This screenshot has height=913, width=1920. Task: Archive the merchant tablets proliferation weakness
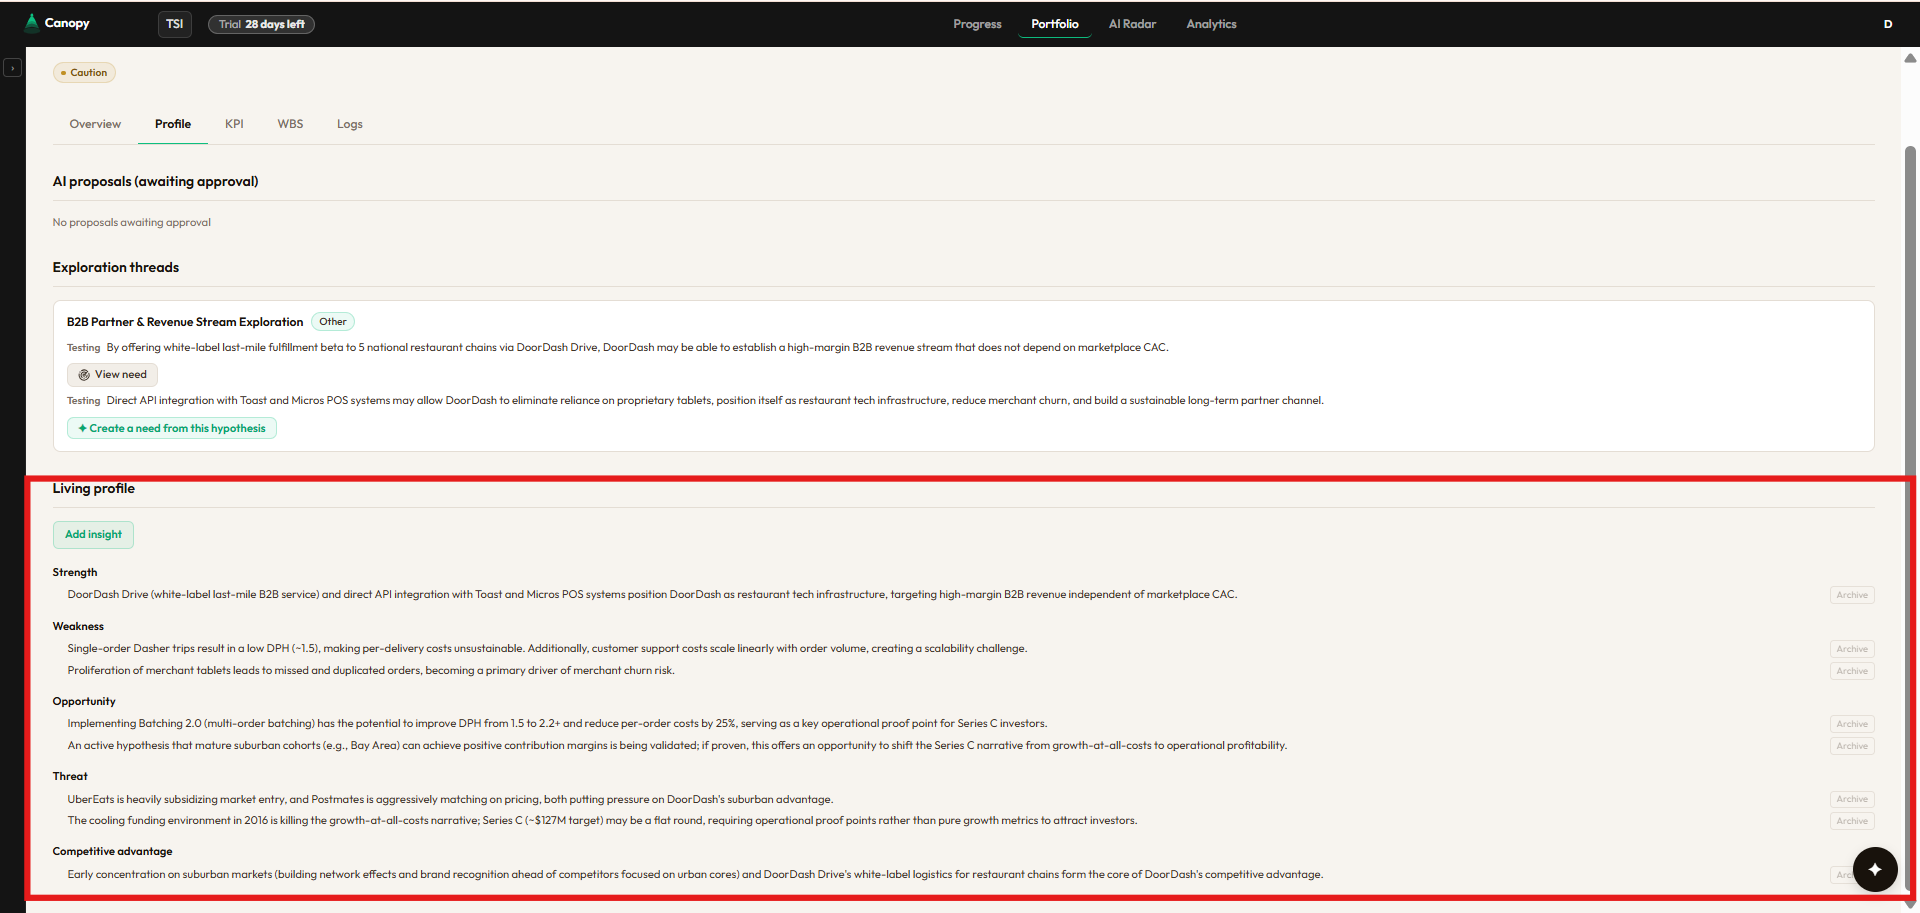point(1852,671)
